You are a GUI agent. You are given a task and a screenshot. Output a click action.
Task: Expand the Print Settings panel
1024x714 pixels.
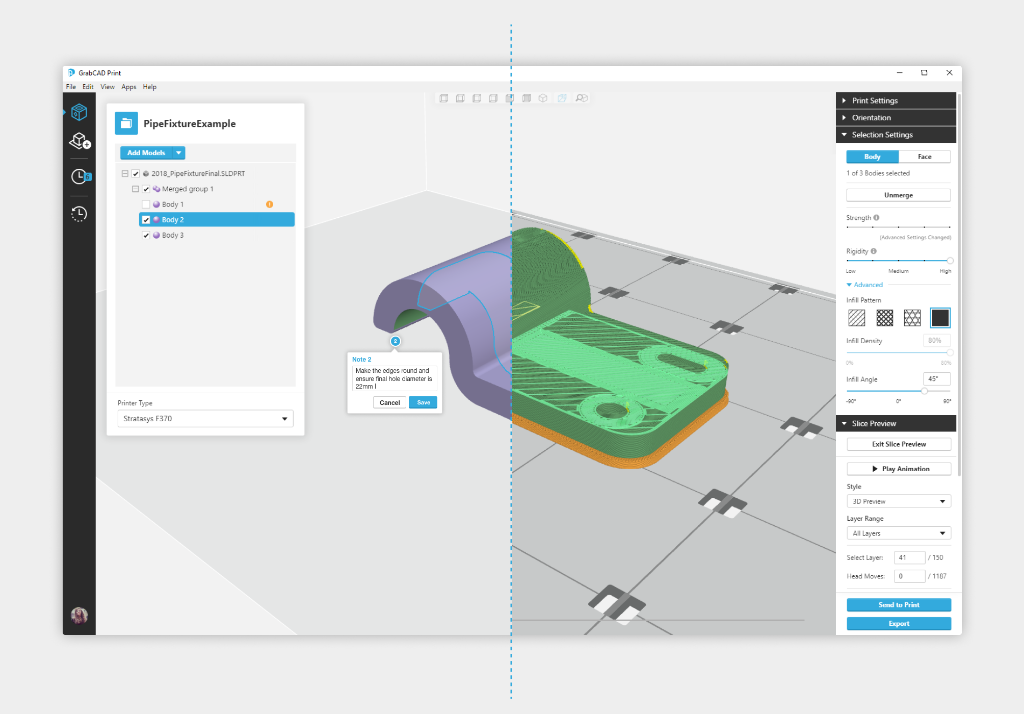coord(895,100)
